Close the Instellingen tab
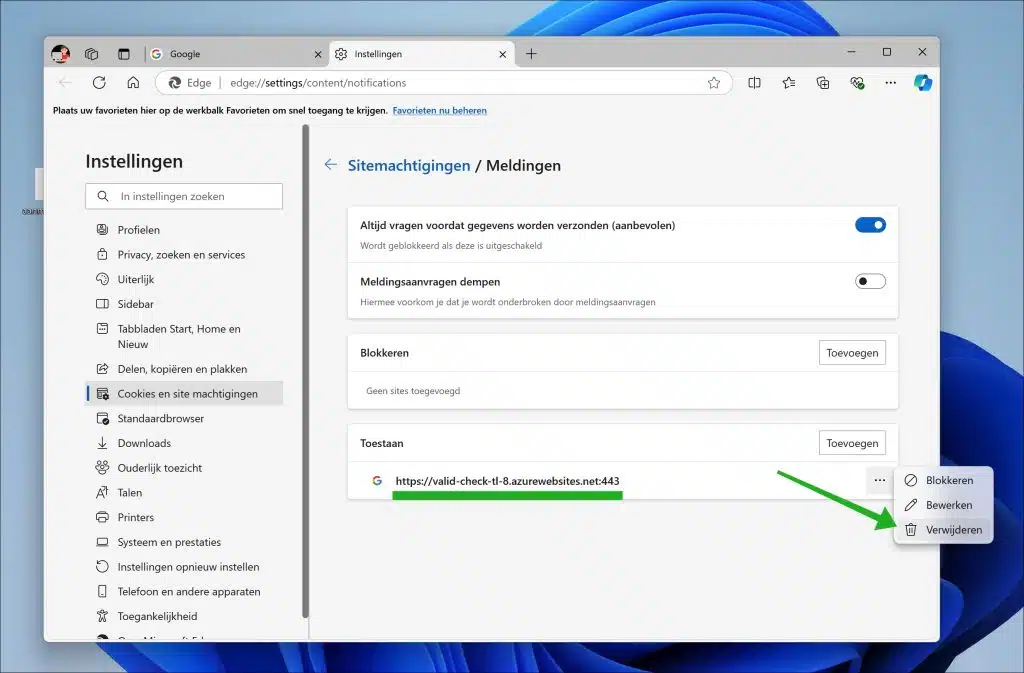The height and width of the screenshot is (673, 1024). click(502, 54)
